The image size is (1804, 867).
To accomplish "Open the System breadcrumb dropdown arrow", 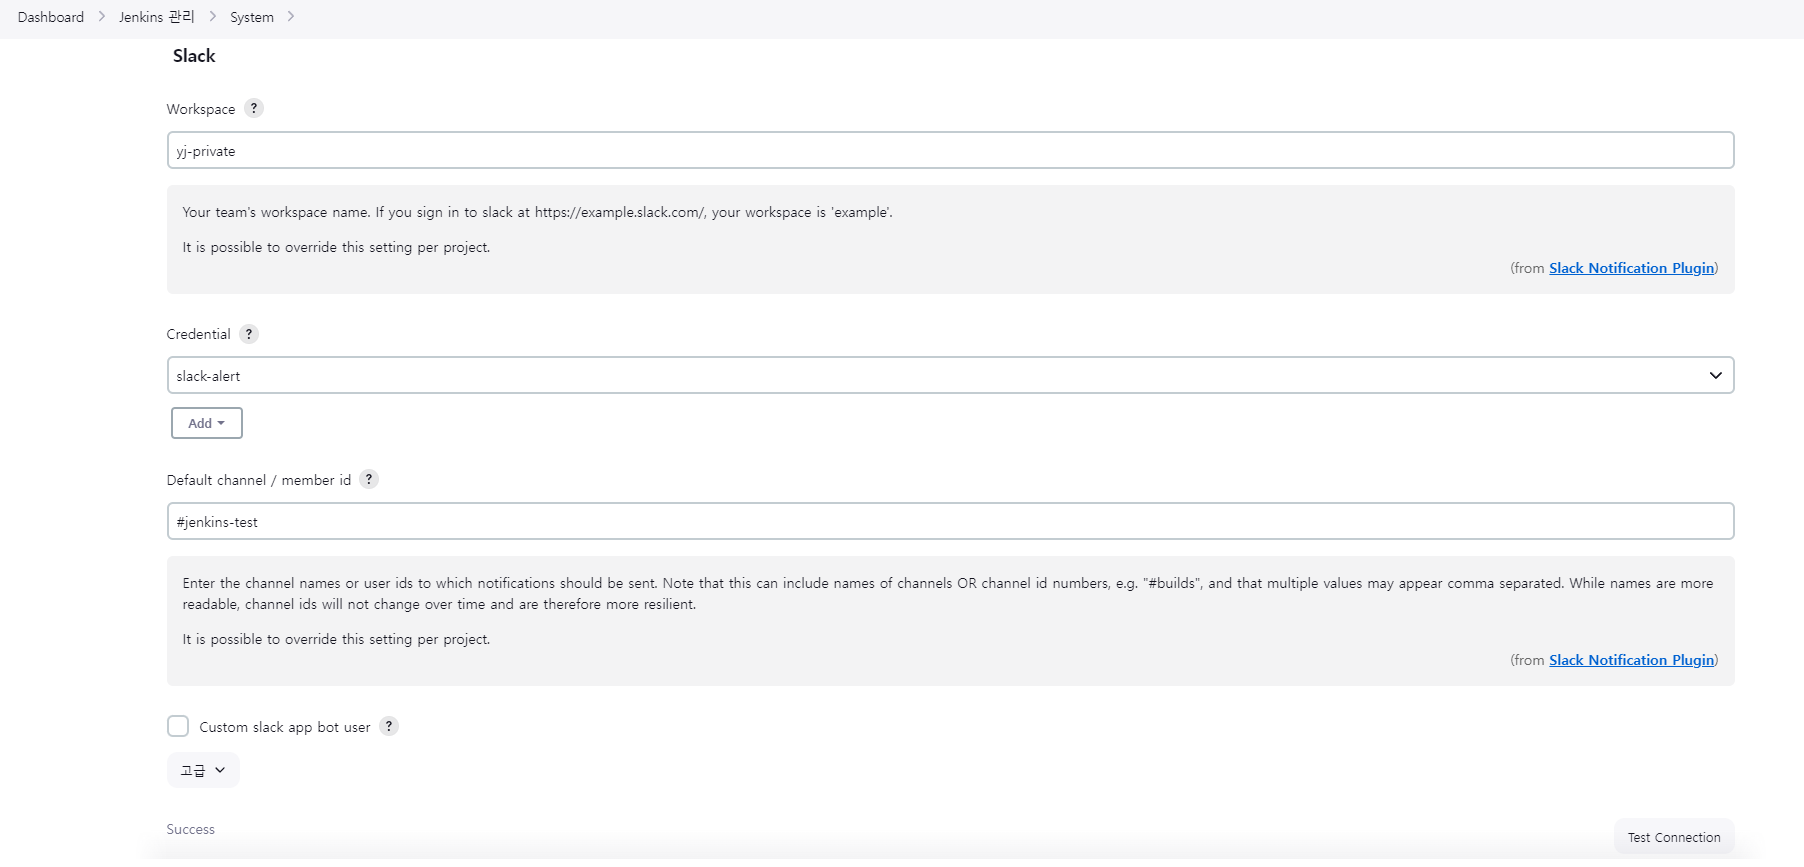I will click(x=291, y=16).
